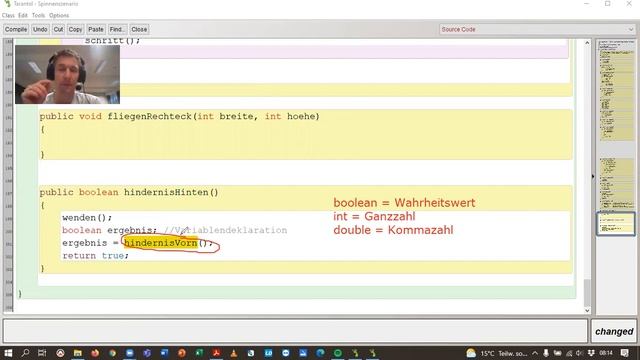
Task: Click the Paste button
Action: point(96,29)
